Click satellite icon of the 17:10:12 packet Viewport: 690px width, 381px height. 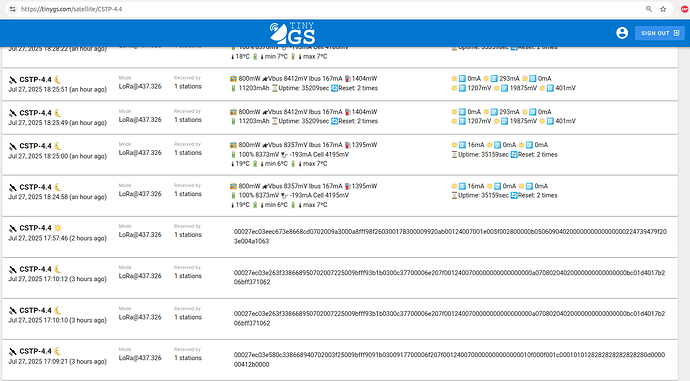point(12,269)
